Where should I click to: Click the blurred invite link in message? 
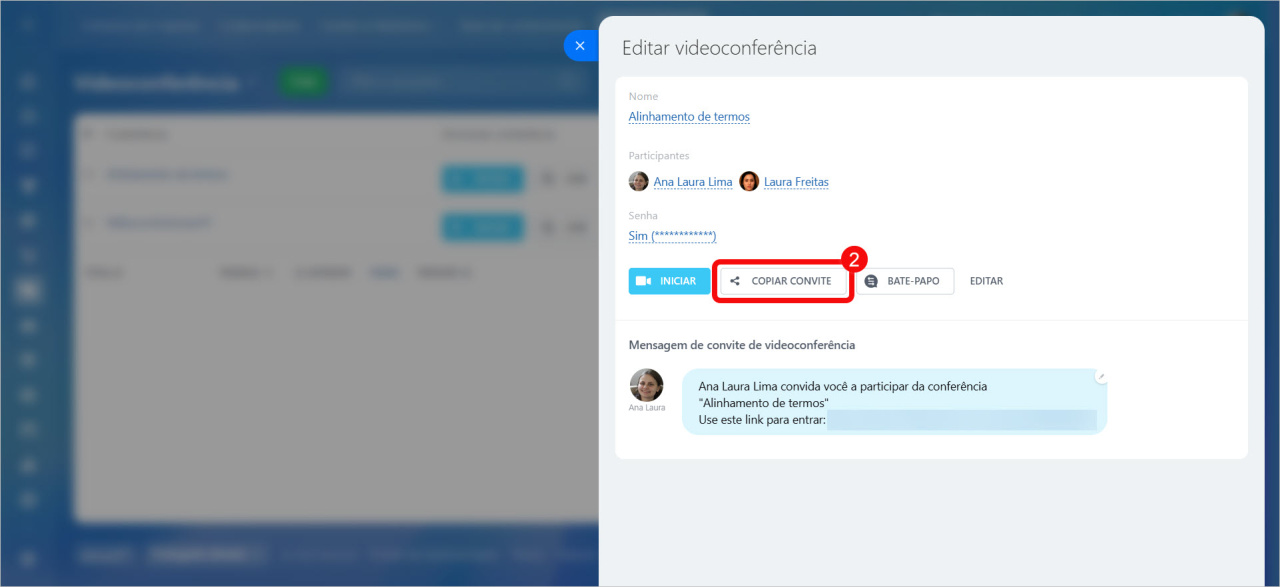click(960, 420)
